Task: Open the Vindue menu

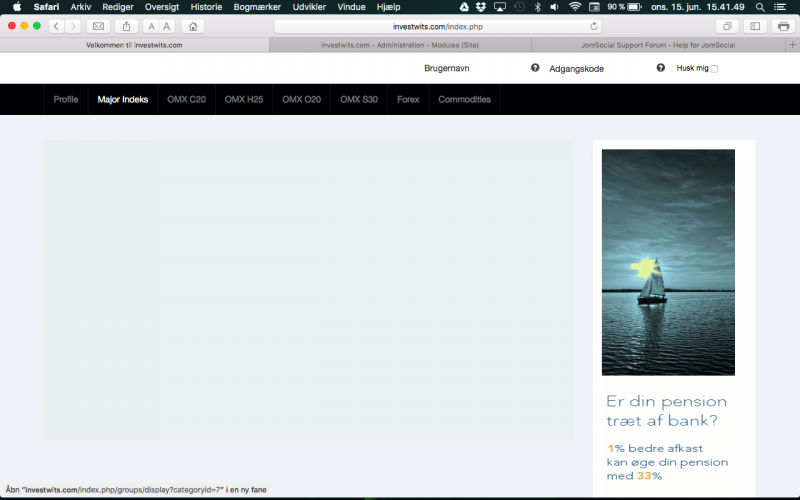Action: pos(351,7)
